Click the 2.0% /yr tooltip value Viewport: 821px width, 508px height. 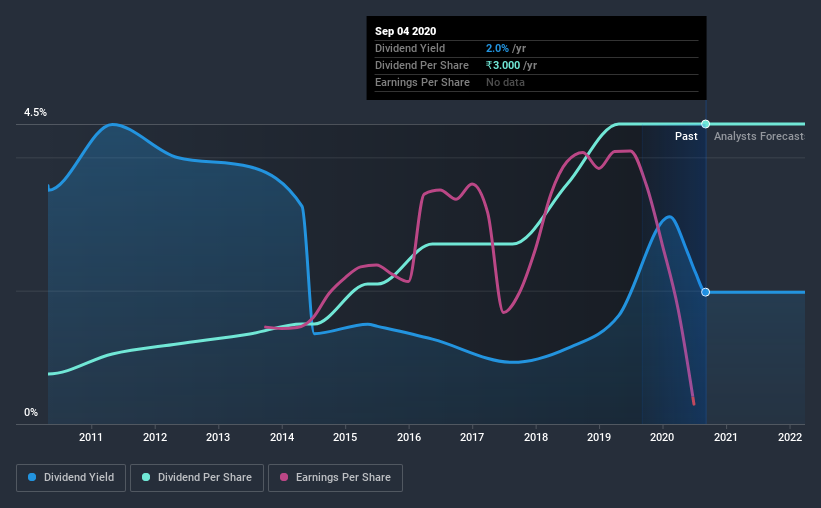(x=506, y=48)
